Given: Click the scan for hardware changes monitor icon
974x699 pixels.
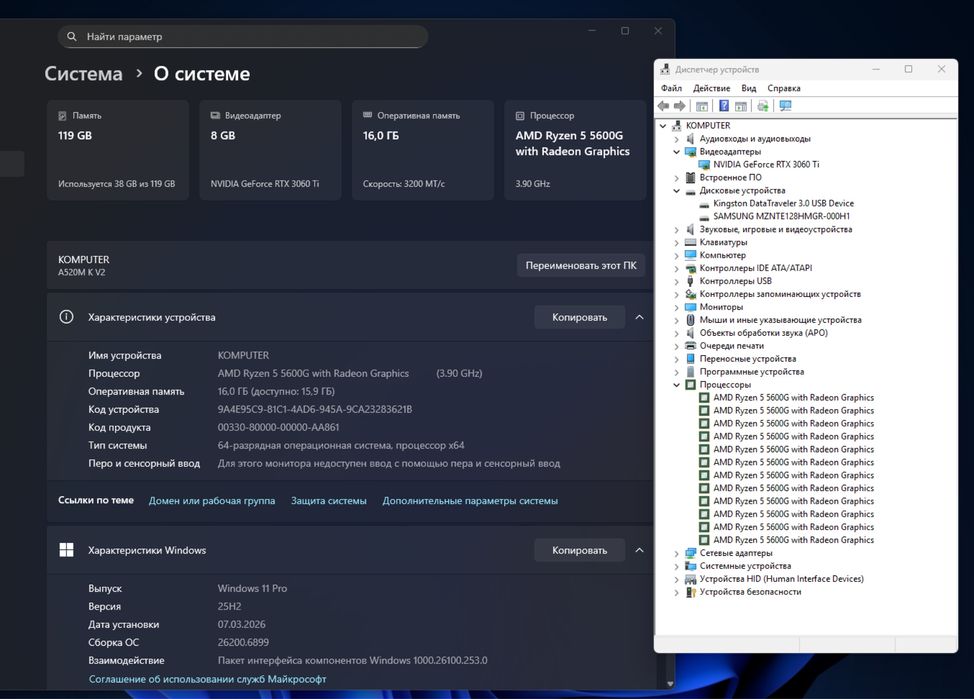Looking at the screenshot, I should 785,106.
